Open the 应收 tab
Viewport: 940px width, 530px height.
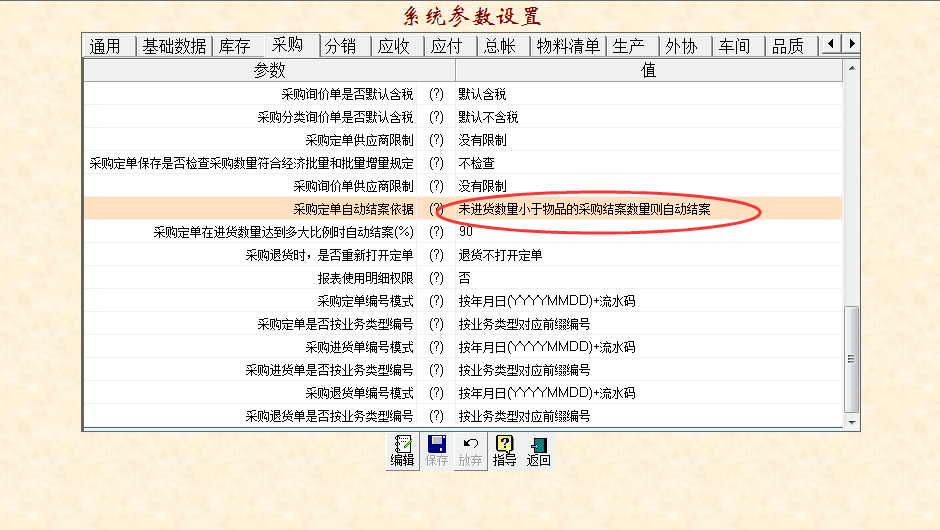click(397, 46)
